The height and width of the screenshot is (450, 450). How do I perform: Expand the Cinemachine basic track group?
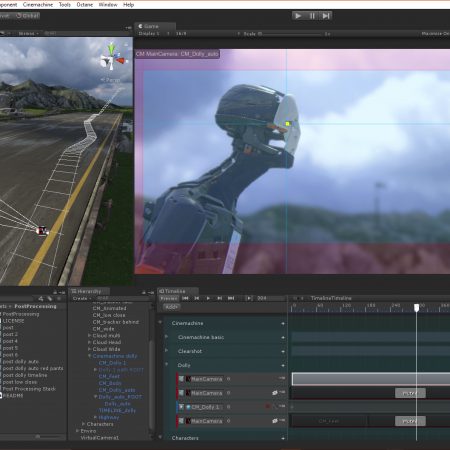[x=167, y=337]
